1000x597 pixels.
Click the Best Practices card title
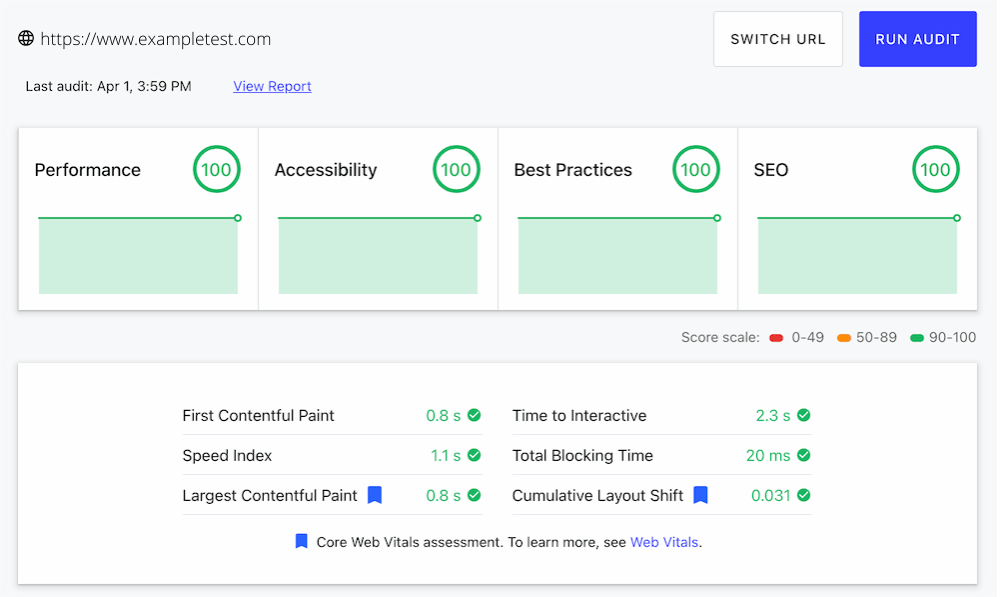(x=573, y=170)
